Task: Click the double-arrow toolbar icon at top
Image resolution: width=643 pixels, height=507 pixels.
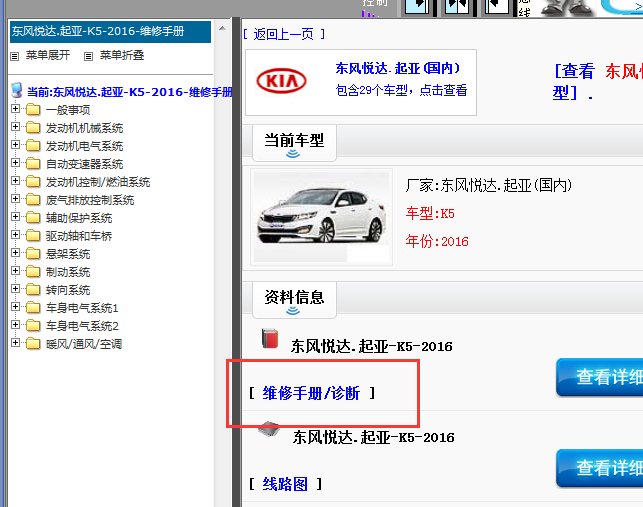Action: [457, 7]
